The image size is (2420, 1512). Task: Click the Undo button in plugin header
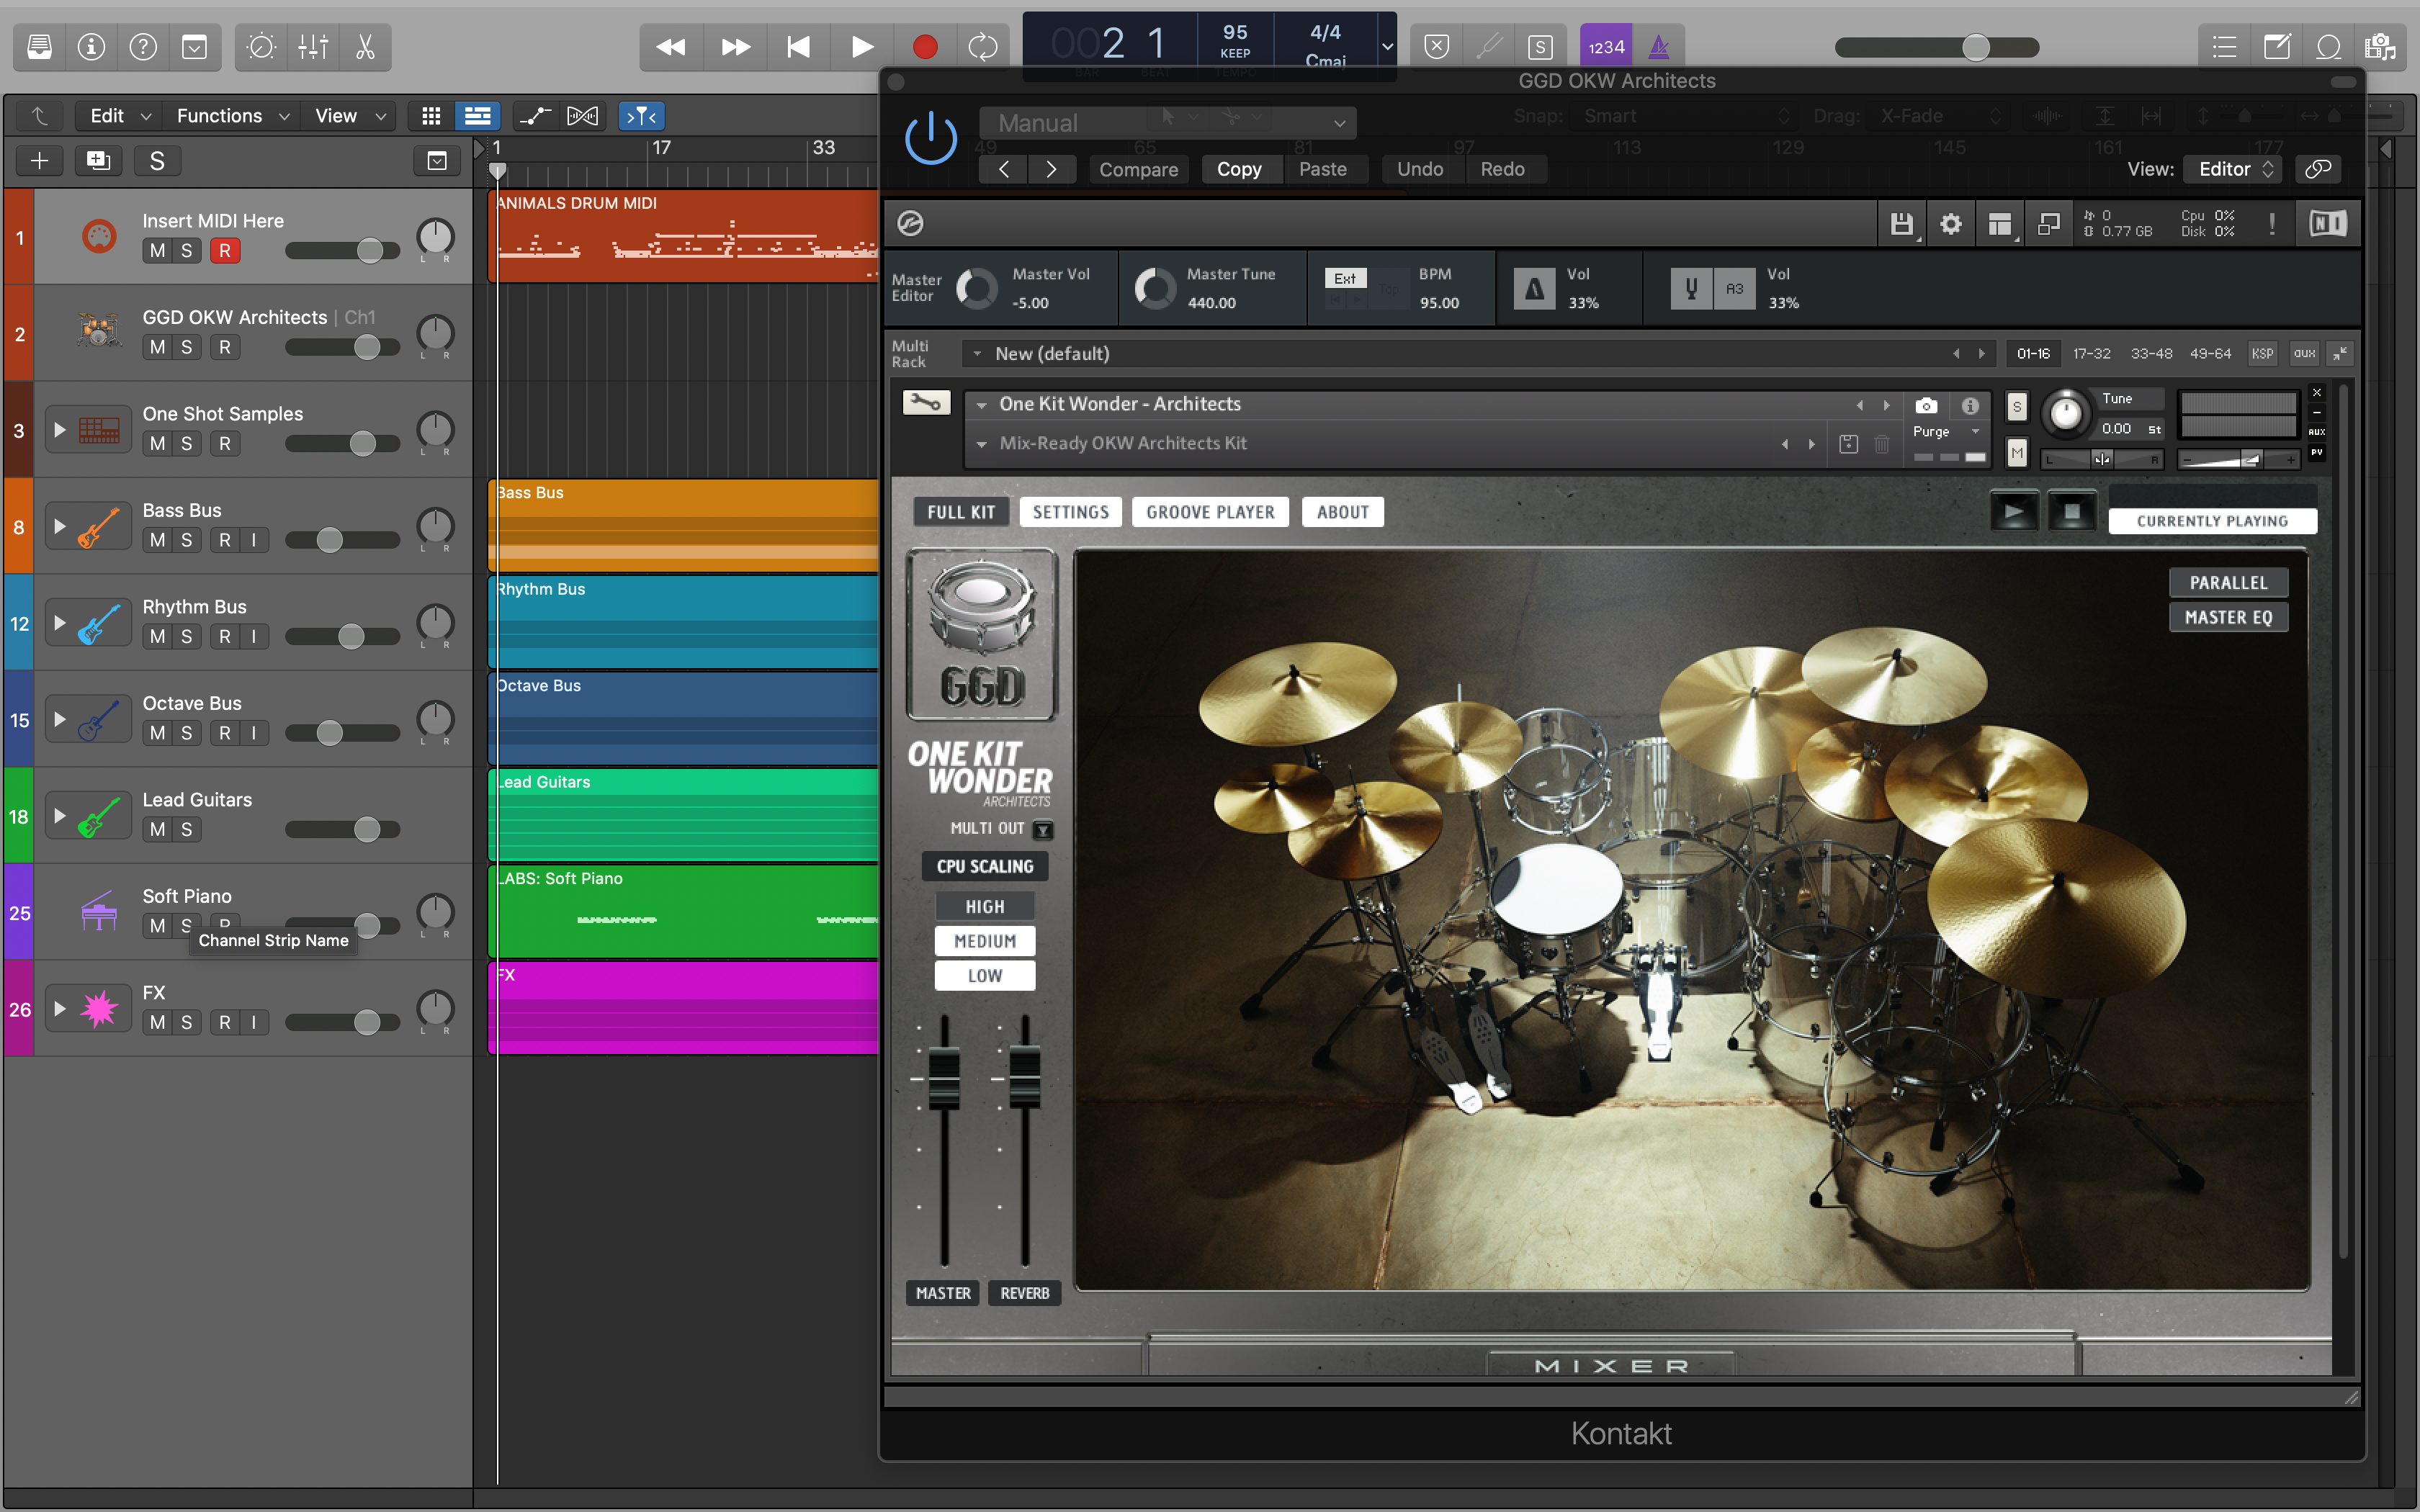point(1417,169)
